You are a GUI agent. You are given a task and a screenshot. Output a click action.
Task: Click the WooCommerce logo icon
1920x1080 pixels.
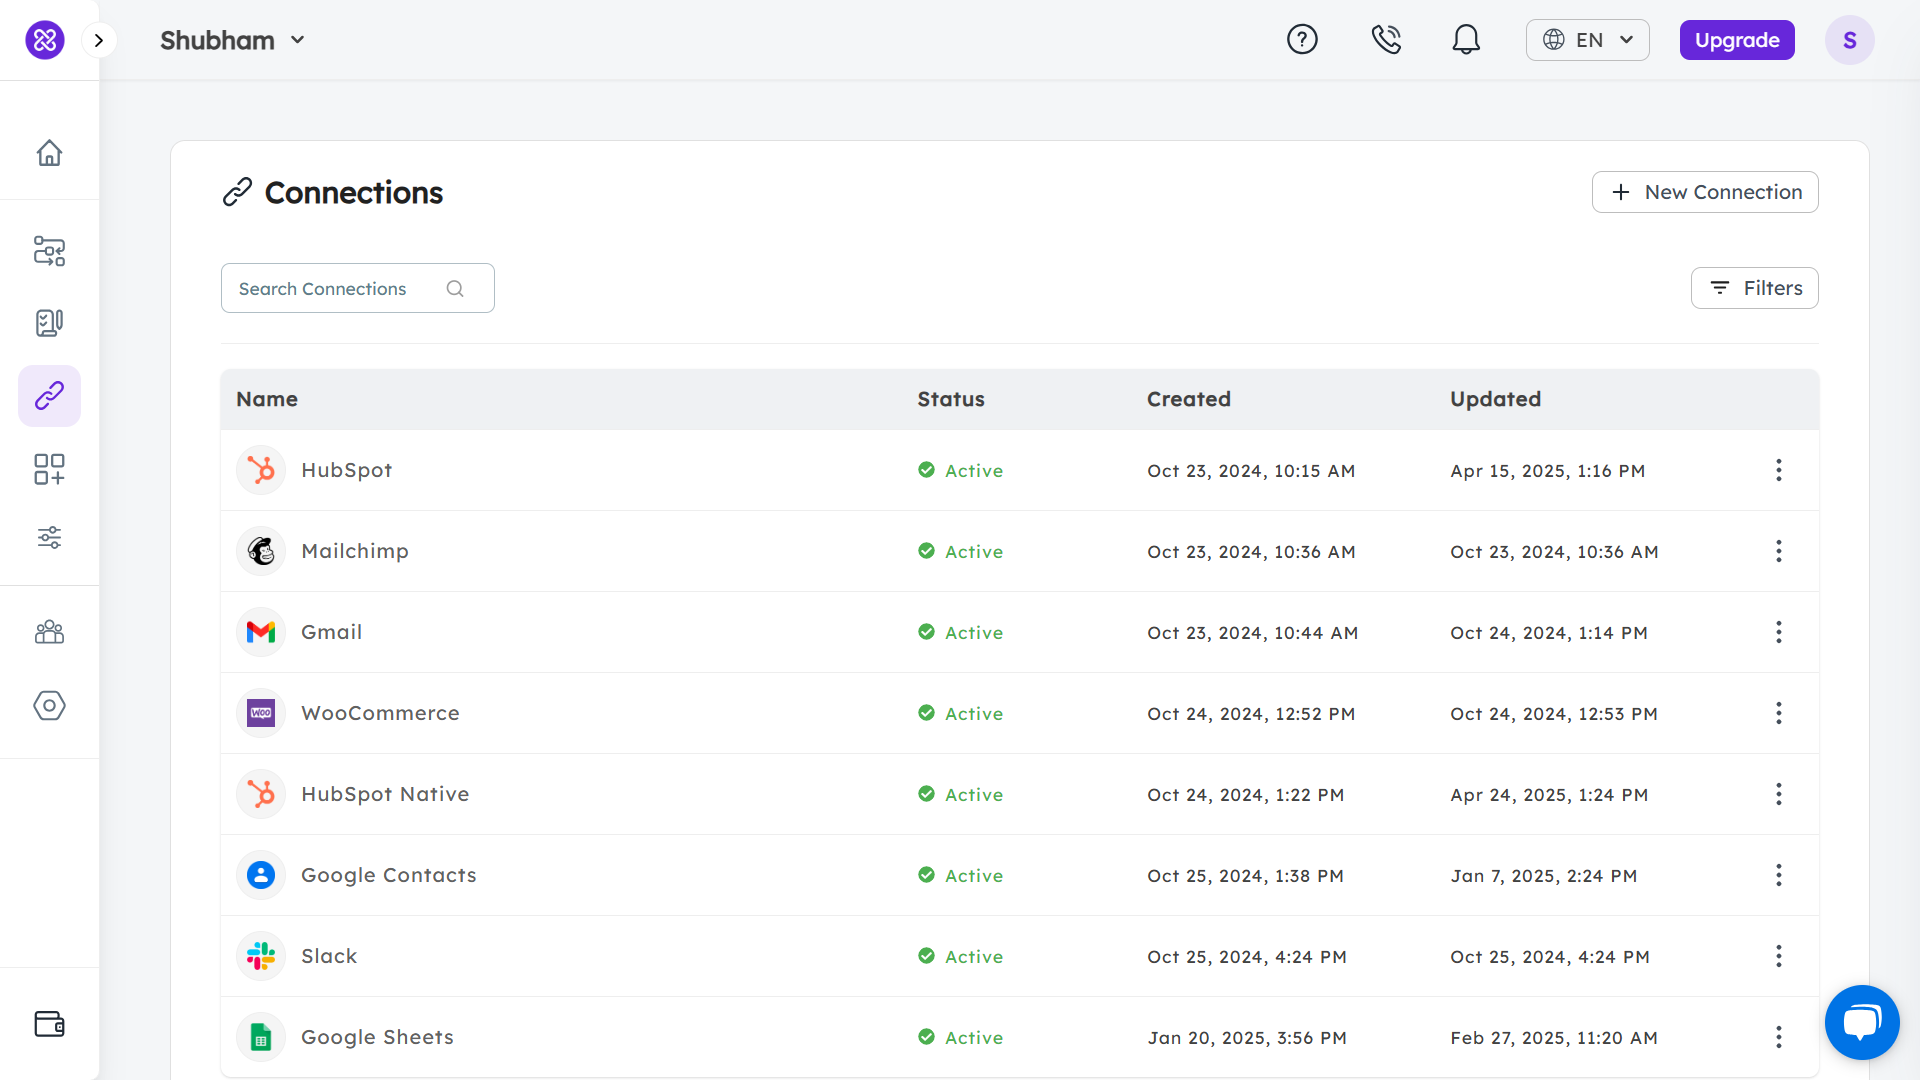261,713
